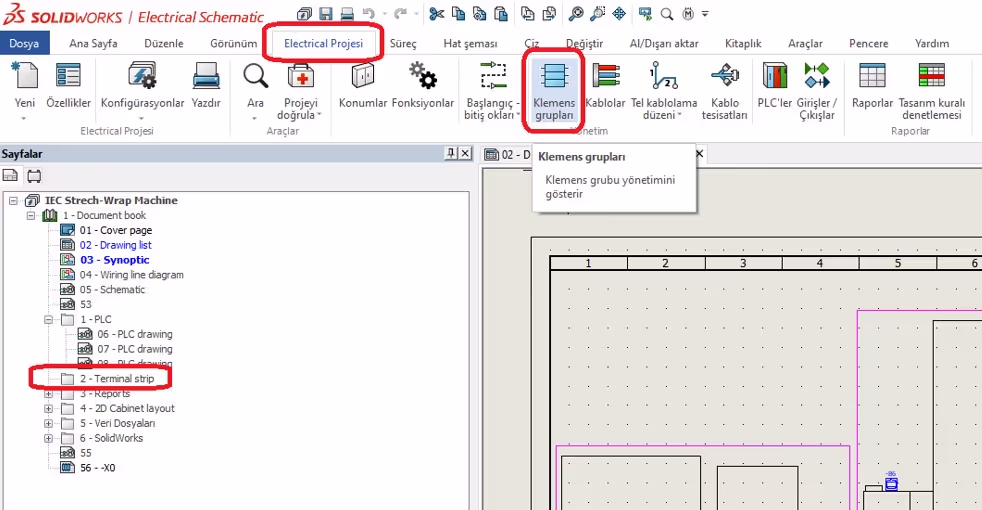Collapse the IEC Strech-Wrap Machine project node
Screen dimensions: 982x510
[13, 200]
